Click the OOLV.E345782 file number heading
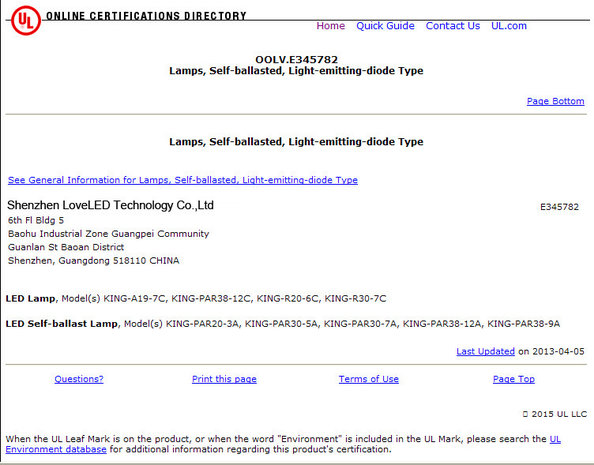Image resolution: width=594 pixels, height=465 pixels. coord(296,59)
